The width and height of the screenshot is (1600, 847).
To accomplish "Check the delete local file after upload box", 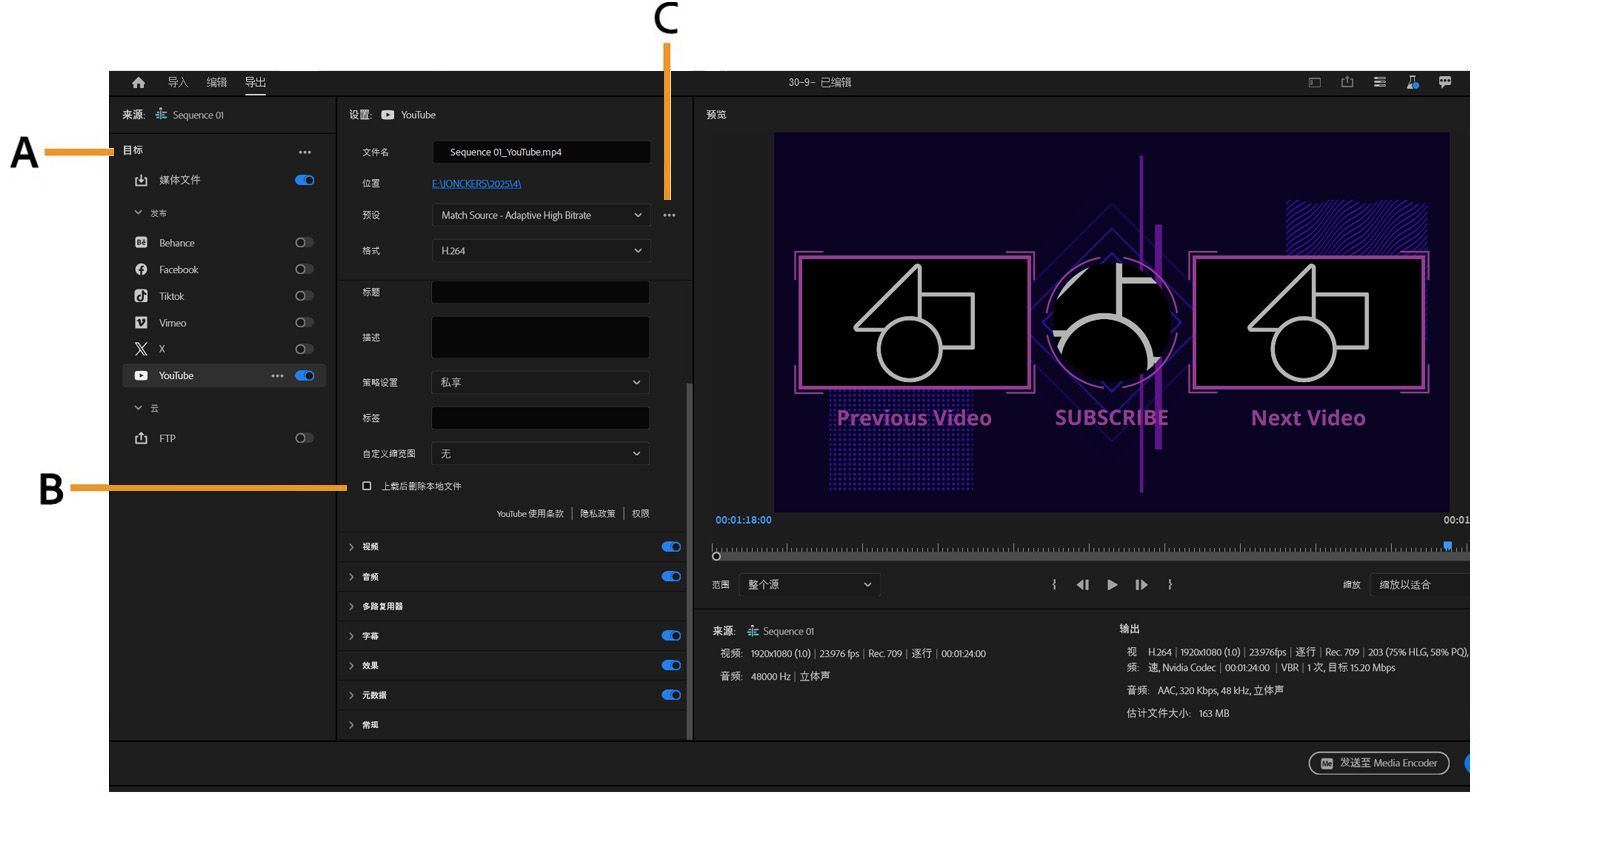I will (x=367, y=486).
